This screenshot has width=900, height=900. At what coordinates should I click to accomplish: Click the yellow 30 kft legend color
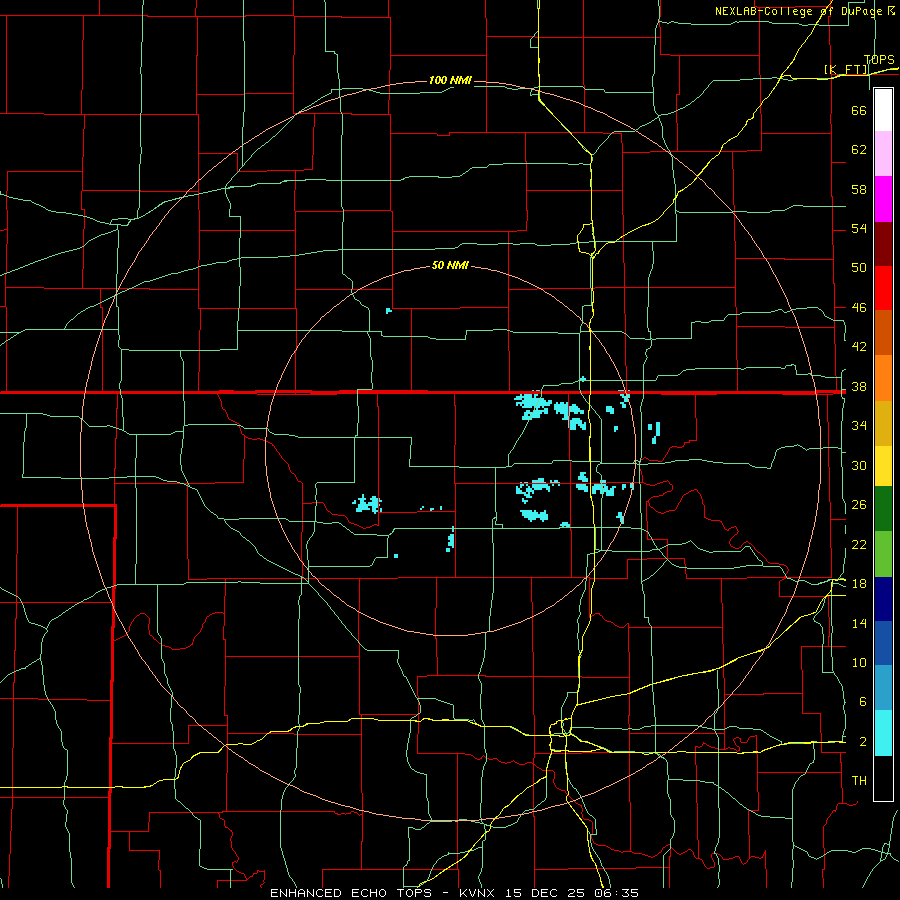point(883,466)
